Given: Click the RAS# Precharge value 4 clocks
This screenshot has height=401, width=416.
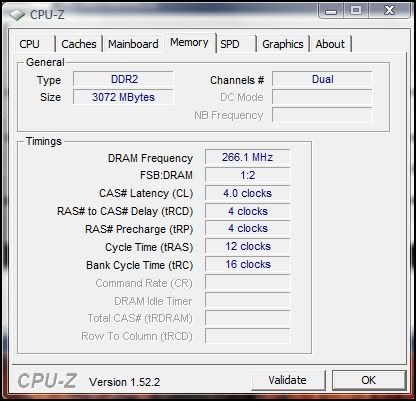Looking at the screenshot, I should pos(247,229).
